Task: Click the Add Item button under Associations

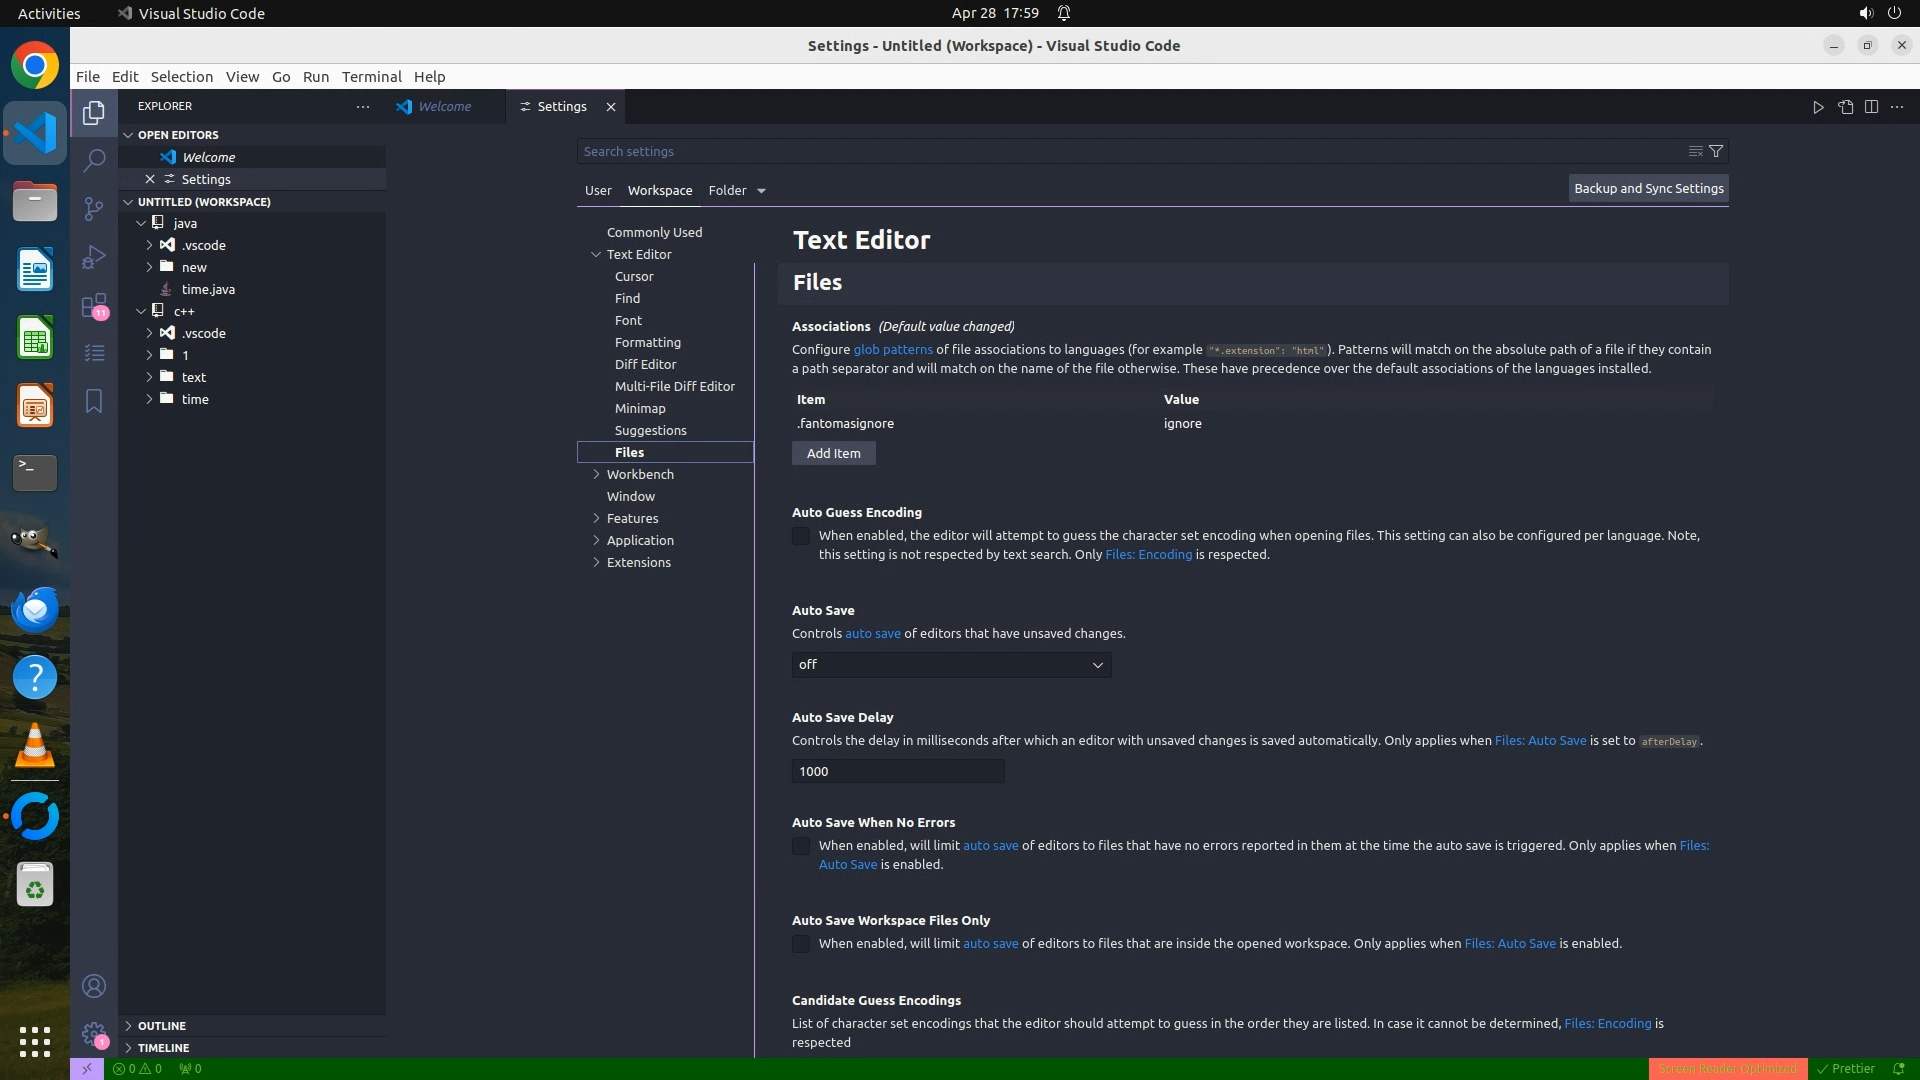Action: click(x=833, y=453)
